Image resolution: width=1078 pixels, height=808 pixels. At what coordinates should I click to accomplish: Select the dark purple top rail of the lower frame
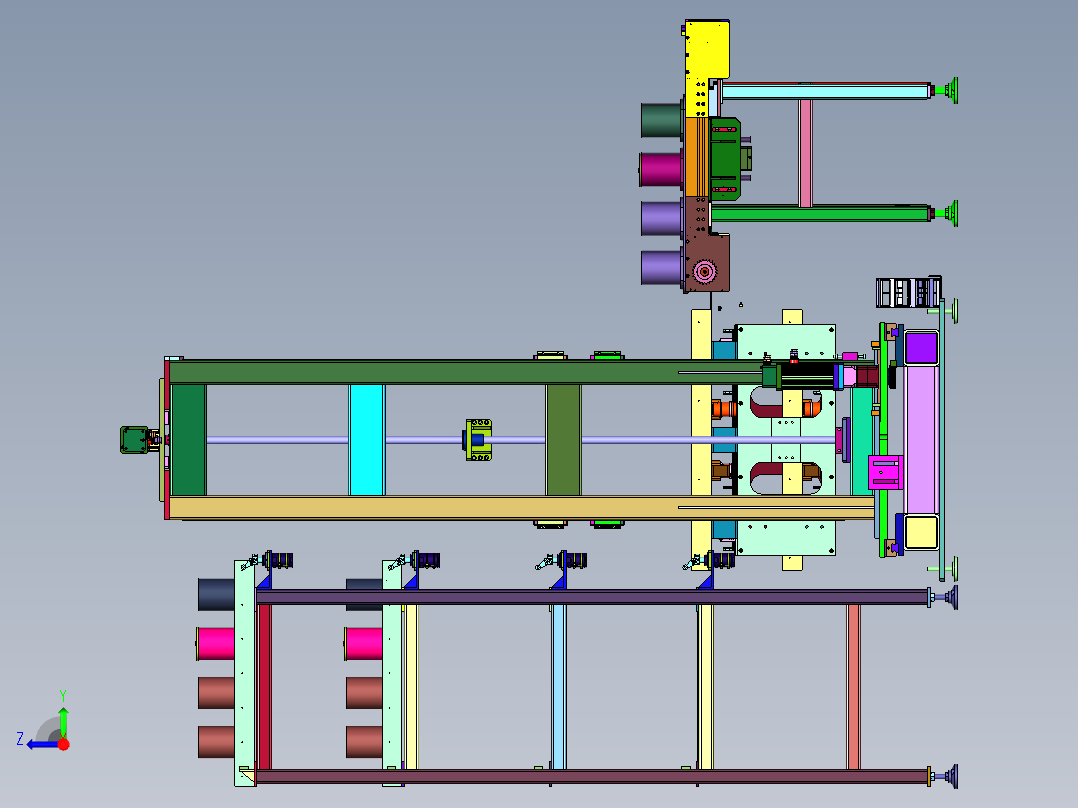592,597
